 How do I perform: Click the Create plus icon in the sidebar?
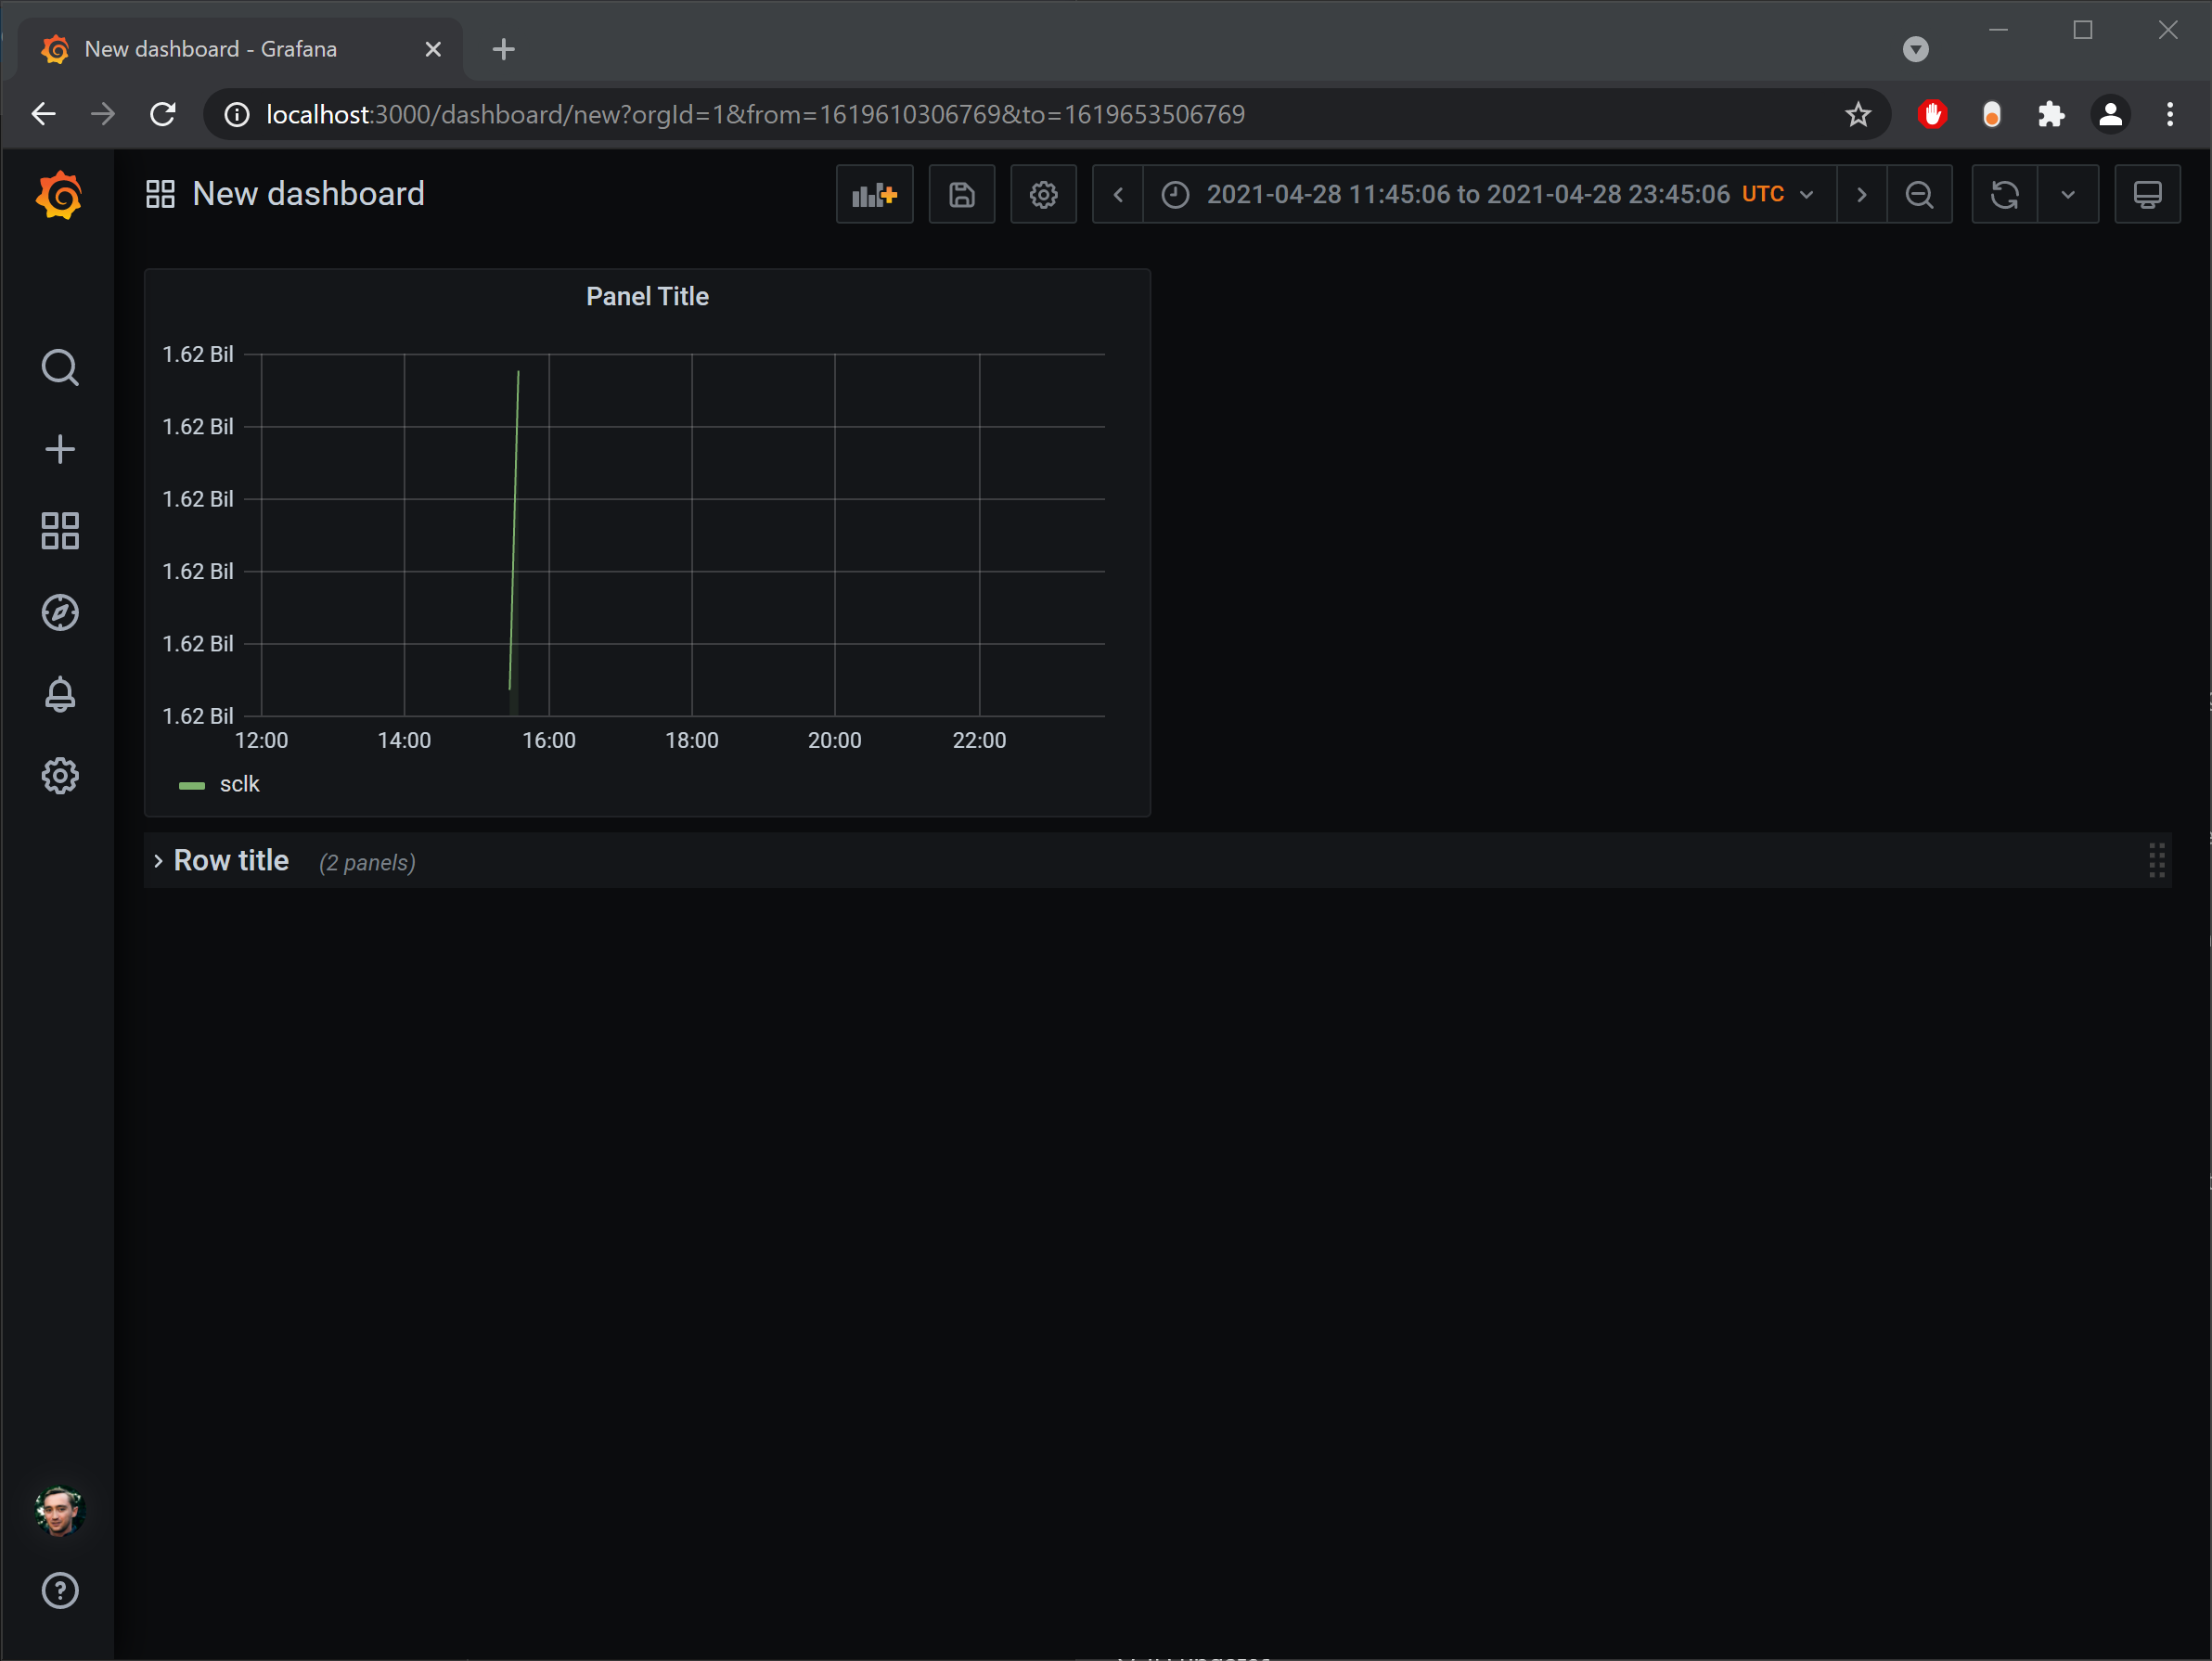coord(60,449)
